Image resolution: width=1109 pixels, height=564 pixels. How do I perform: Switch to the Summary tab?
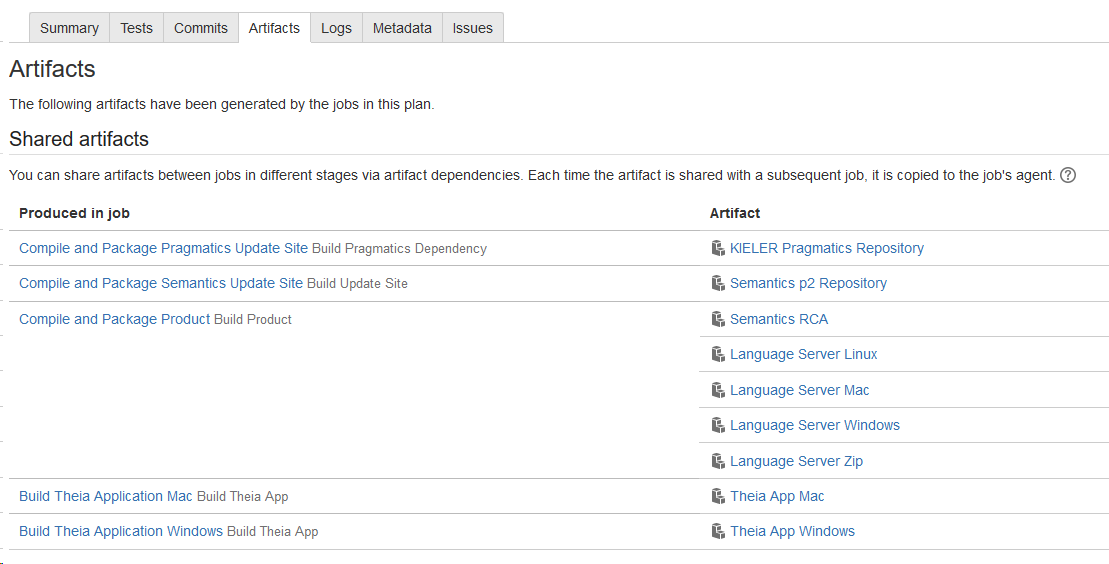click(69, 28)
